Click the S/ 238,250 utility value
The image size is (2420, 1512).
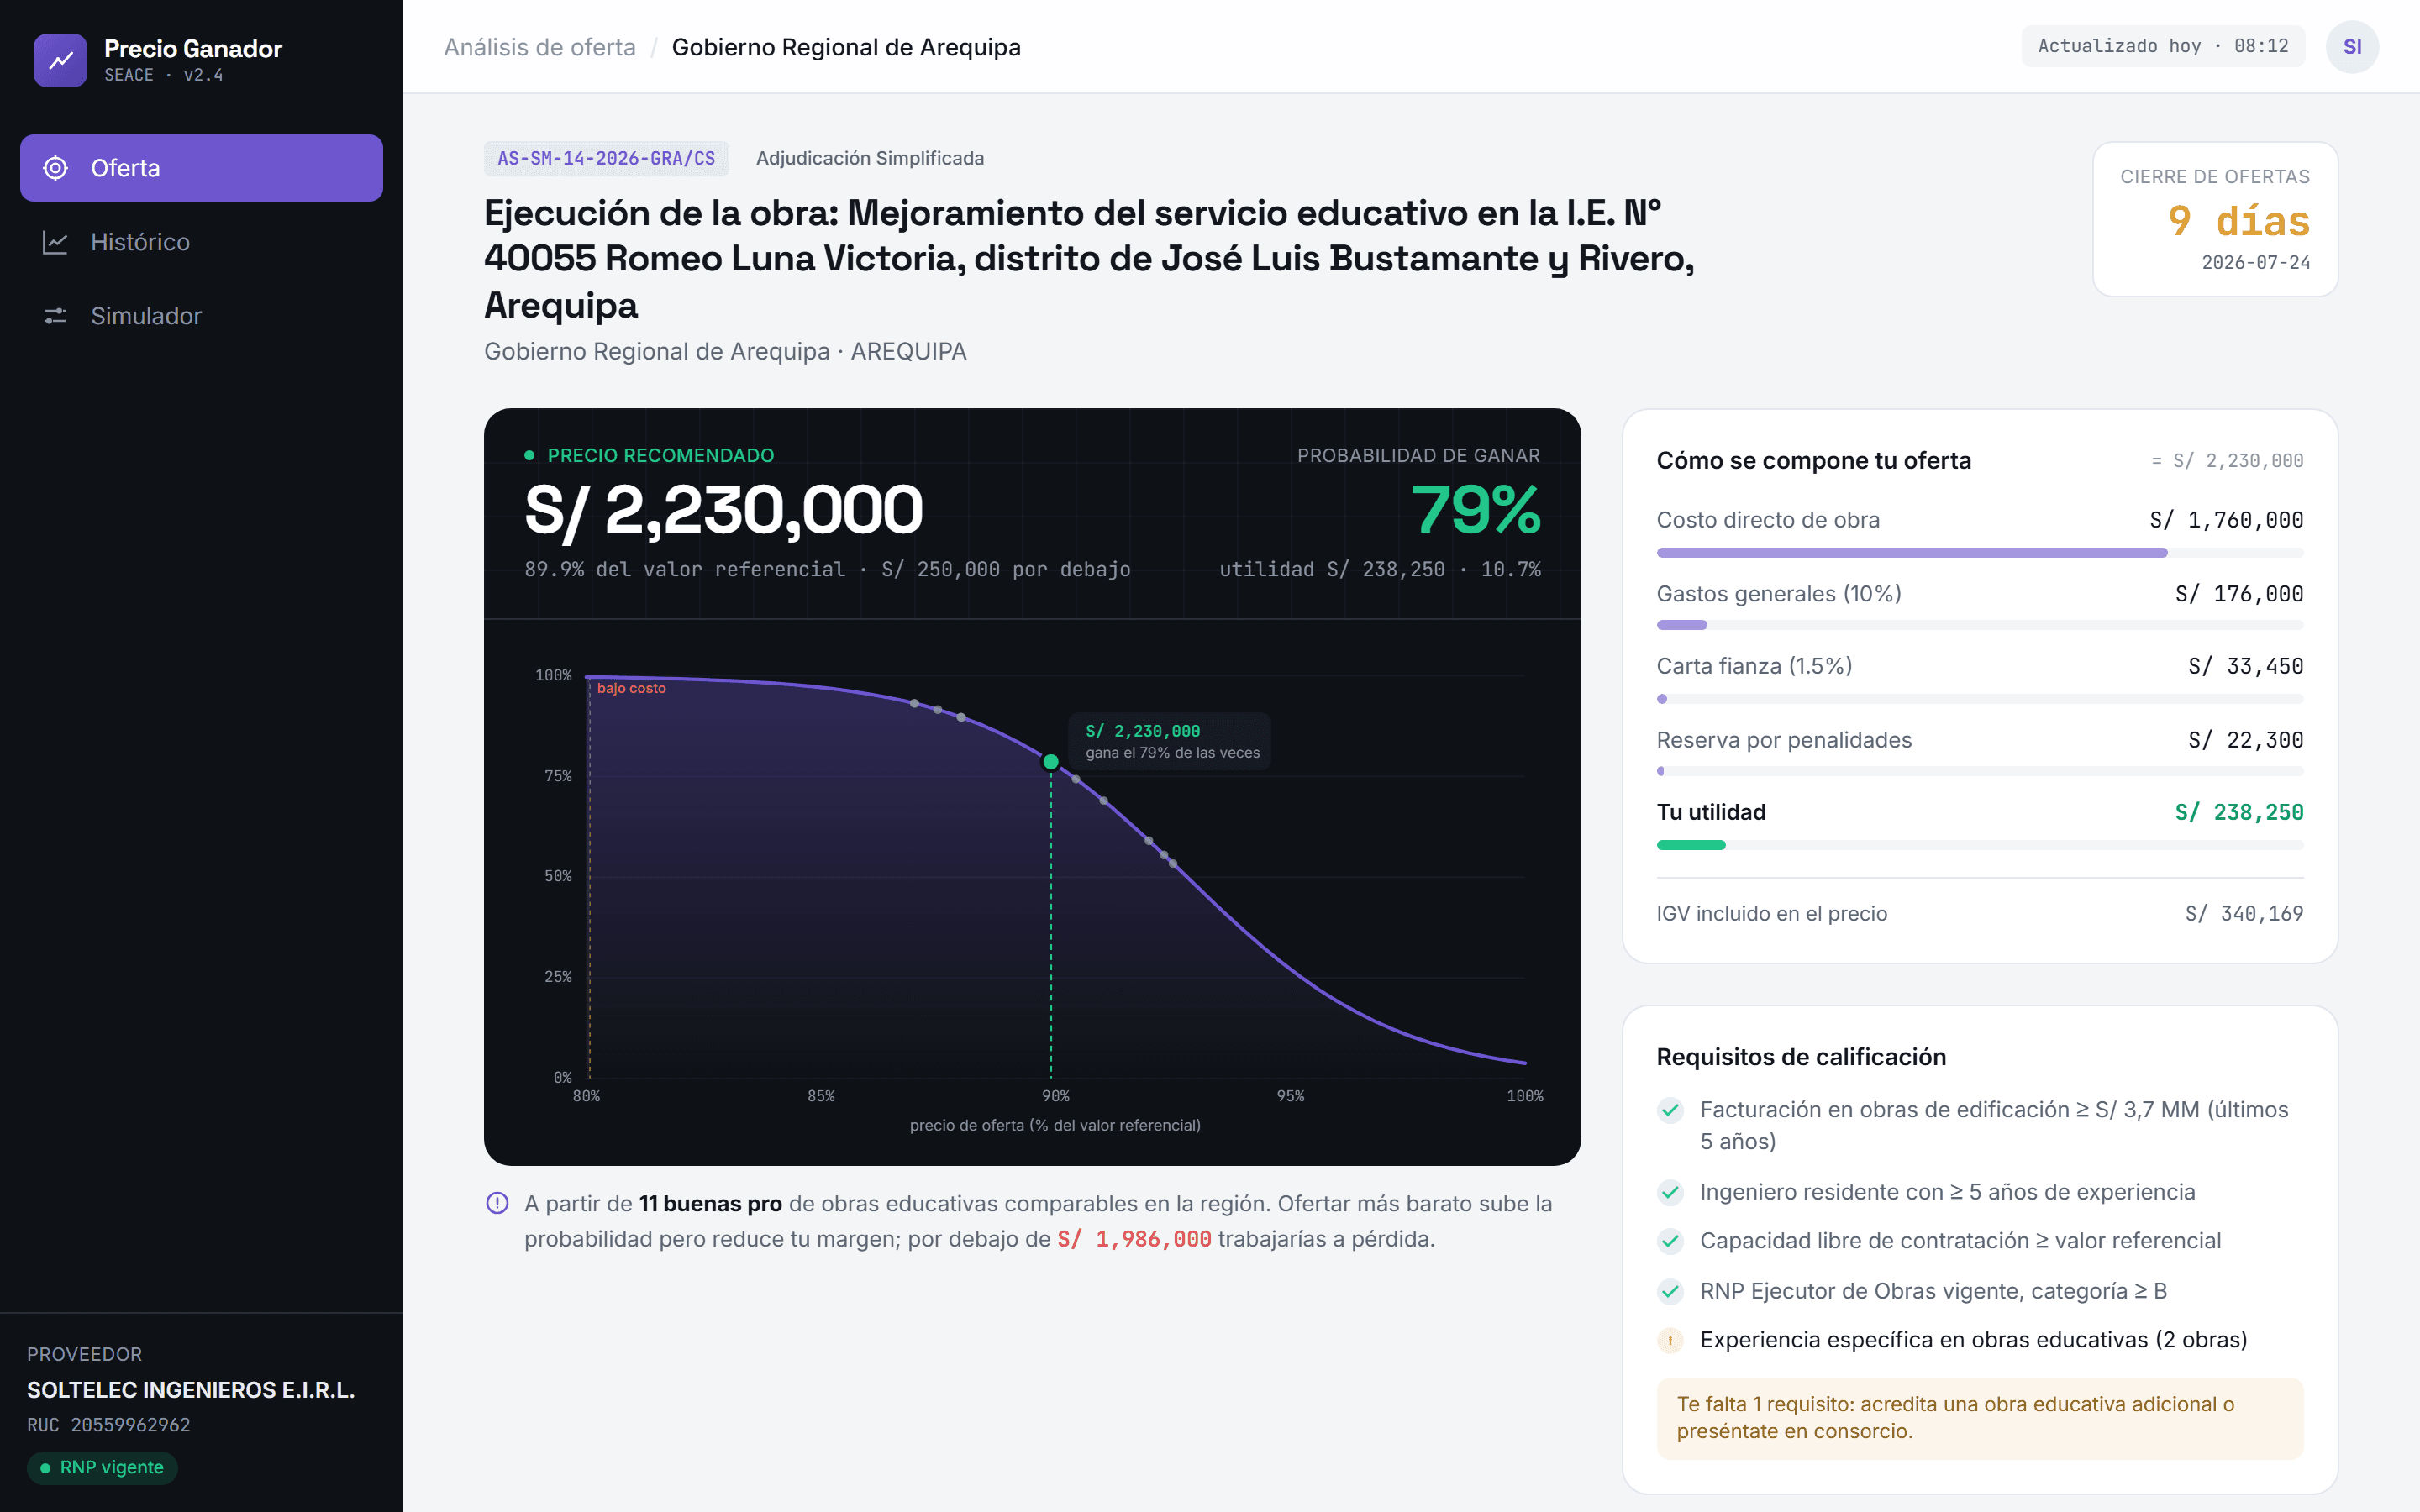click(x=2239, y=812)
